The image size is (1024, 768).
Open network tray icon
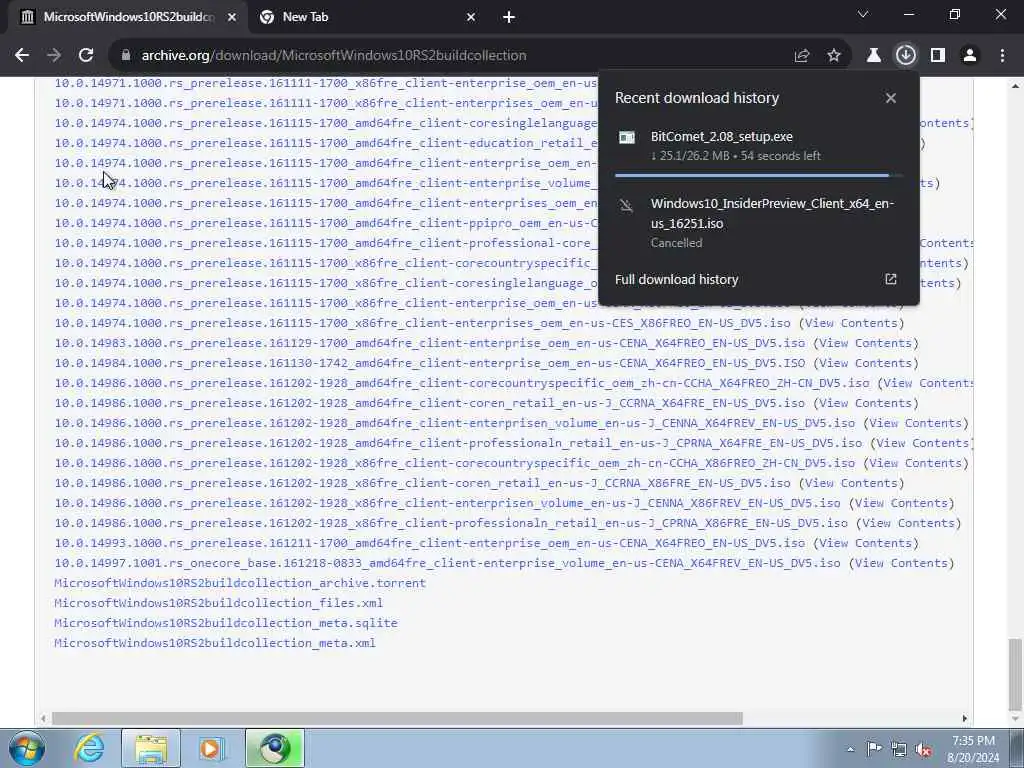click(x=899, y=749)
